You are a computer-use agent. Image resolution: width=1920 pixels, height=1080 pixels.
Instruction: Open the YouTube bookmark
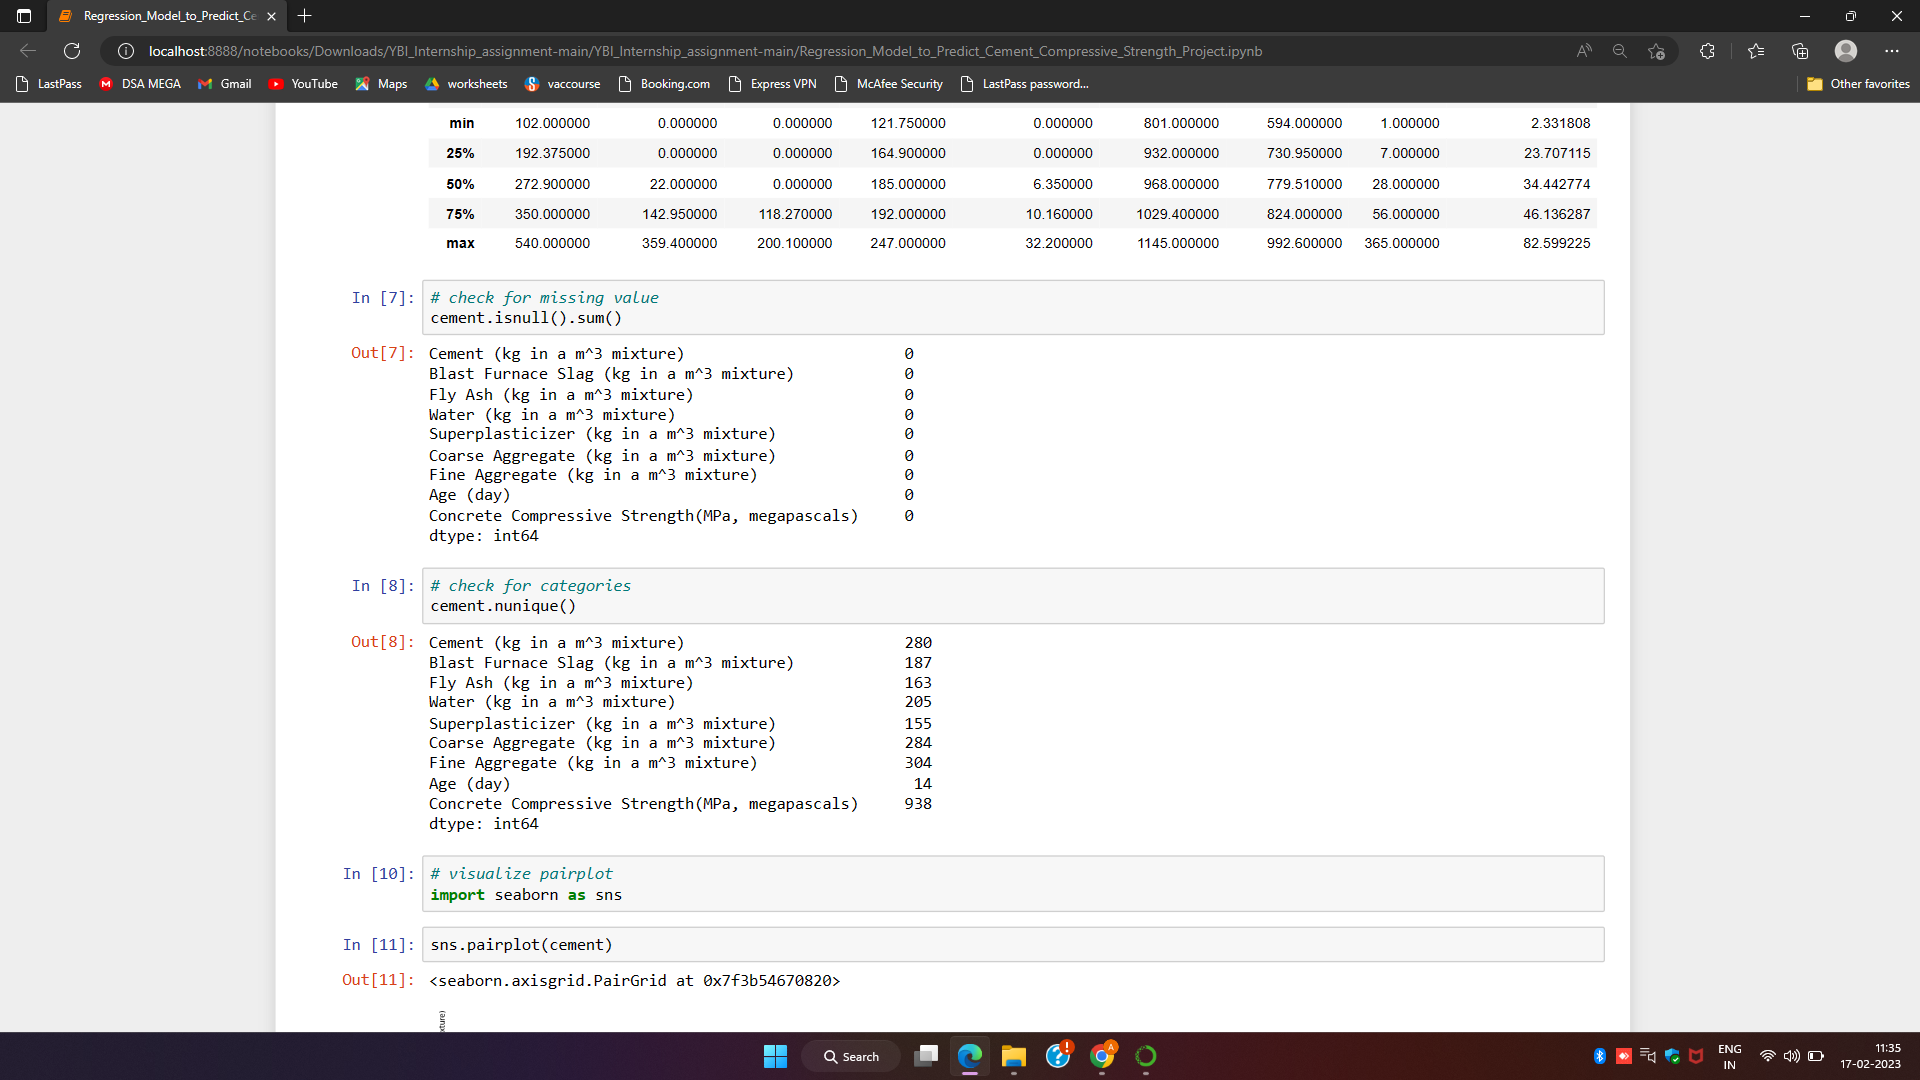point(303,84)
